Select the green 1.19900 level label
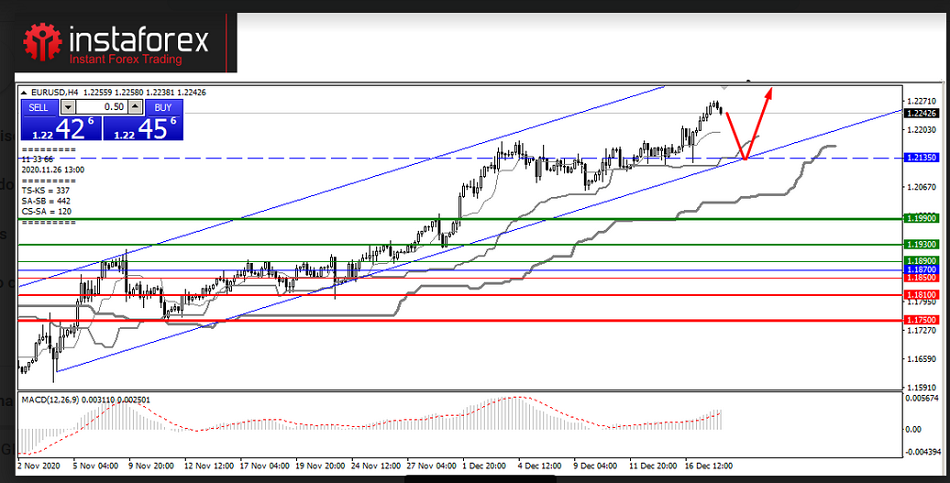 click(921, 218)
